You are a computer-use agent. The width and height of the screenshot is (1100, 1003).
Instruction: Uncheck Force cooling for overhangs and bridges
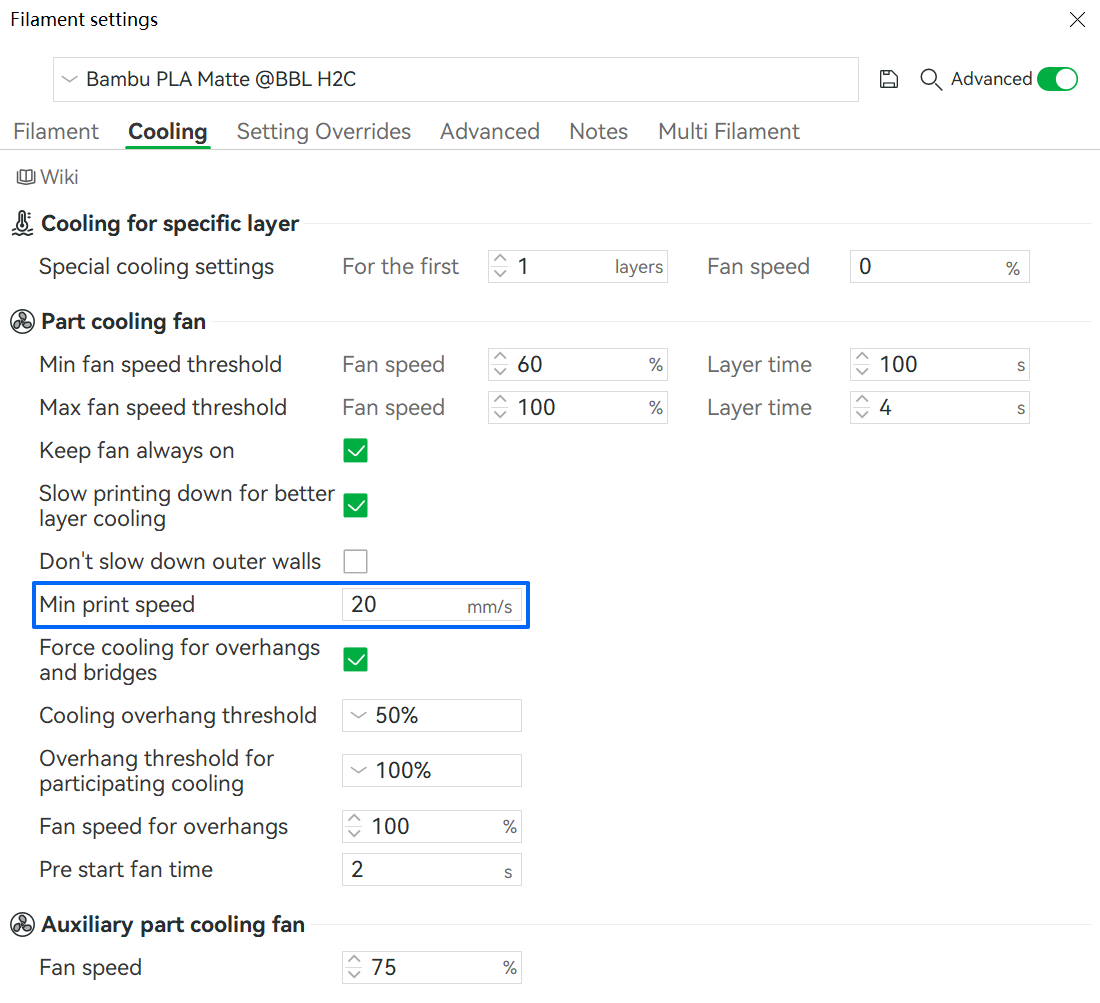356,659
